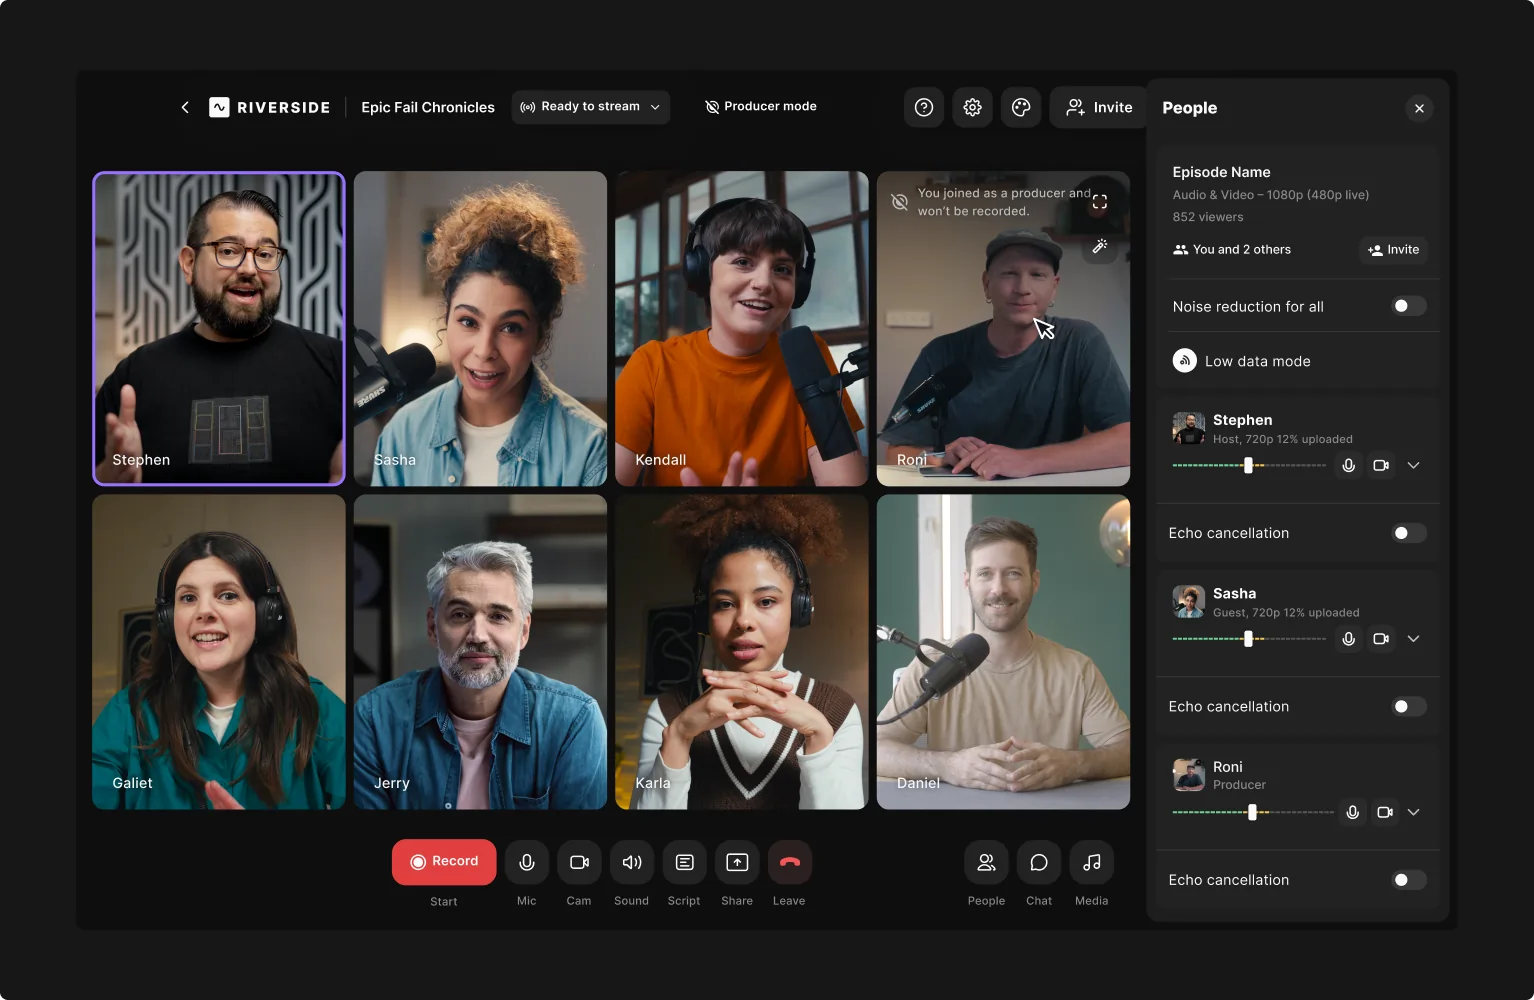The image size is (1534, 1000).
Task: Start recording with the Record button
Action: tap(444, 862)
